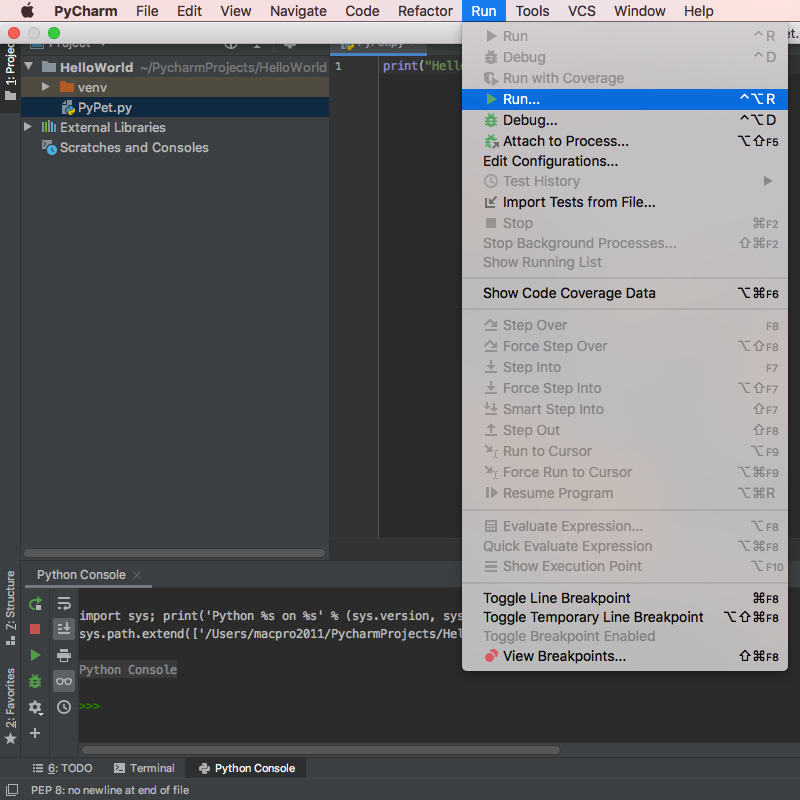The height and width of the screenshot is (800, 800).
Task: Choose Debug... menu entry
Action: click(624, 120)
